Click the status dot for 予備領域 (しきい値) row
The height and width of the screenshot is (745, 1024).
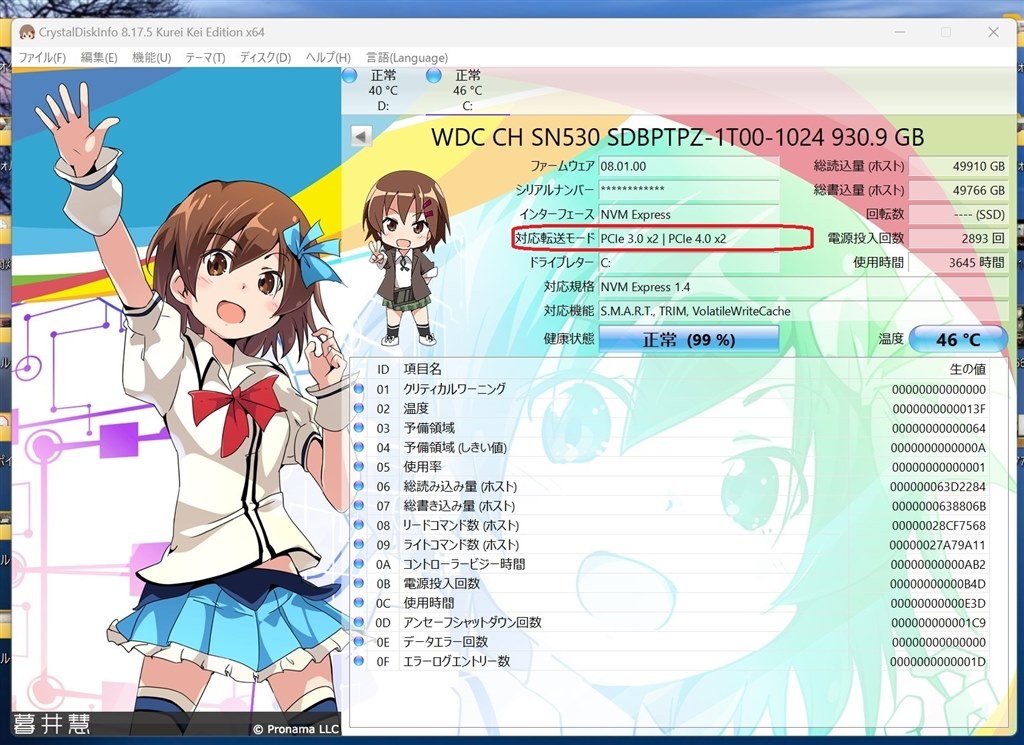click(x=359, y=447)
